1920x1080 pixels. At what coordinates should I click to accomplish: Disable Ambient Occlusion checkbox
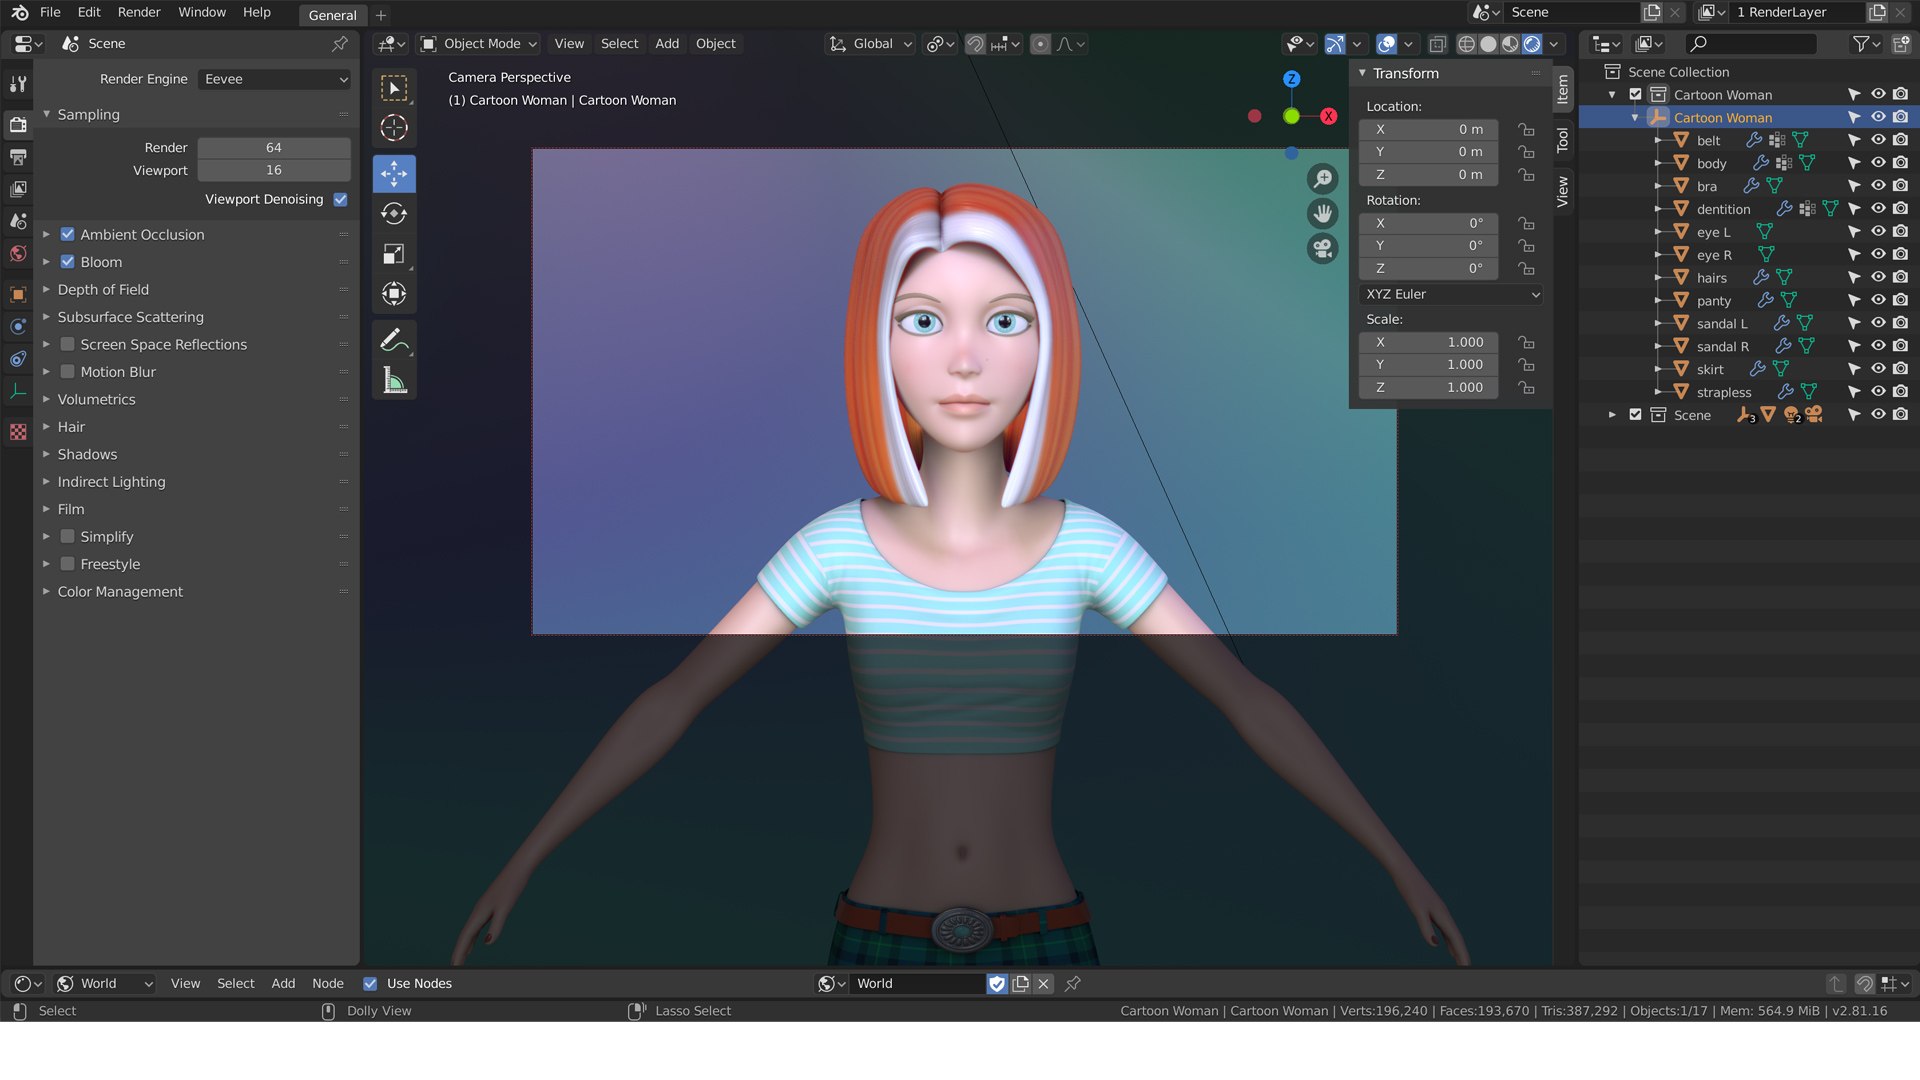pyautogui.click(x=68, y=234)
